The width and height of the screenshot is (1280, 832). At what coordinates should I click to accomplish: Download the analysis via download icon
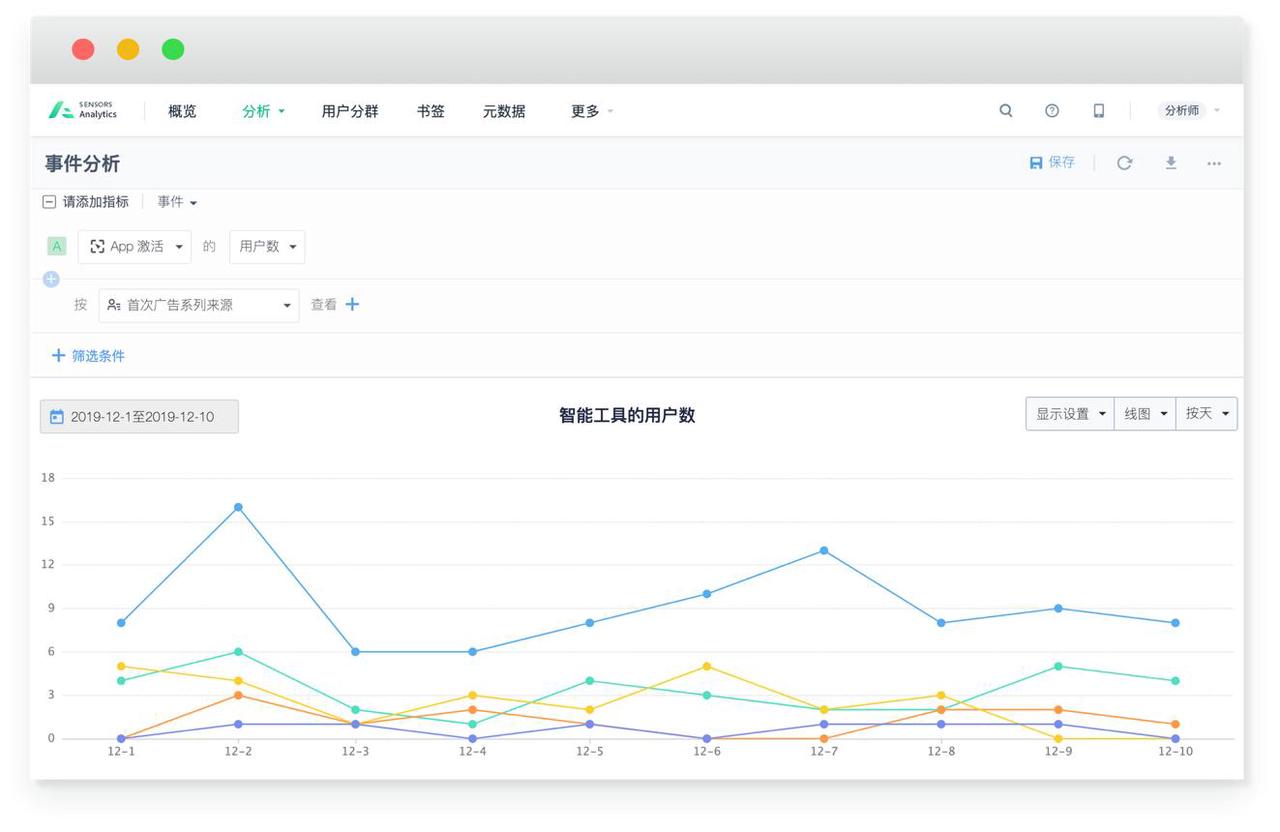pyautogui.click(x=1171, y=163)
